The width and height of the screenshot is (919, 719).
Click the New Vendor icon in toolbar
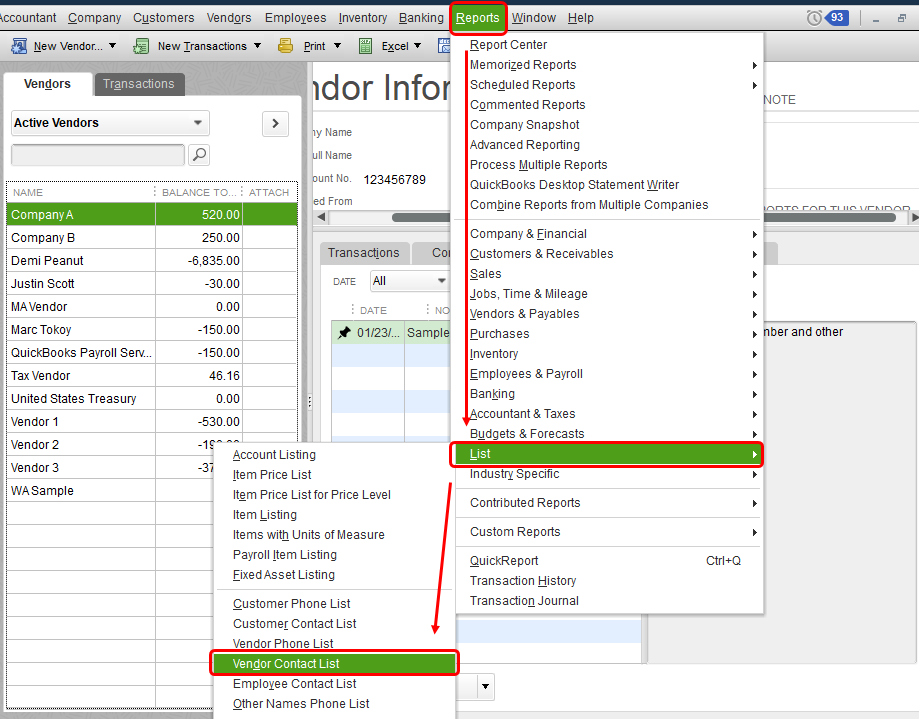click(x=19, y=46)
